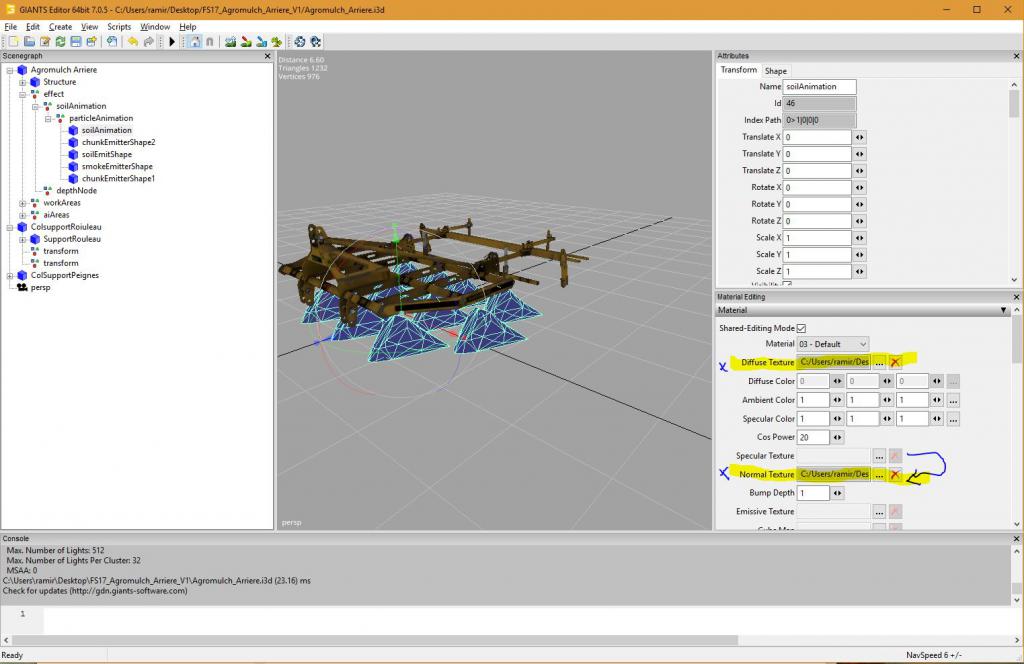
Task: Open the Material 03 - Default dropdown
Action: [833, 344]
